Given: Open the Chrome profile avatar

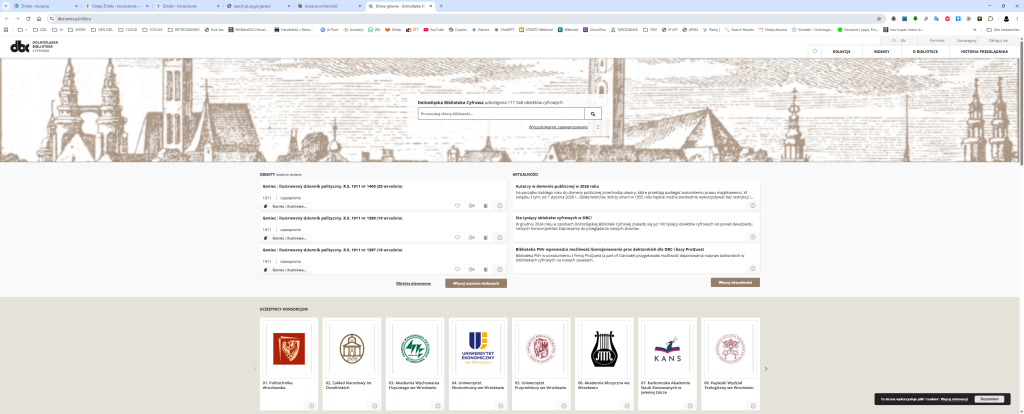Looking at the screenshot, I should (x=1006, y=19).
